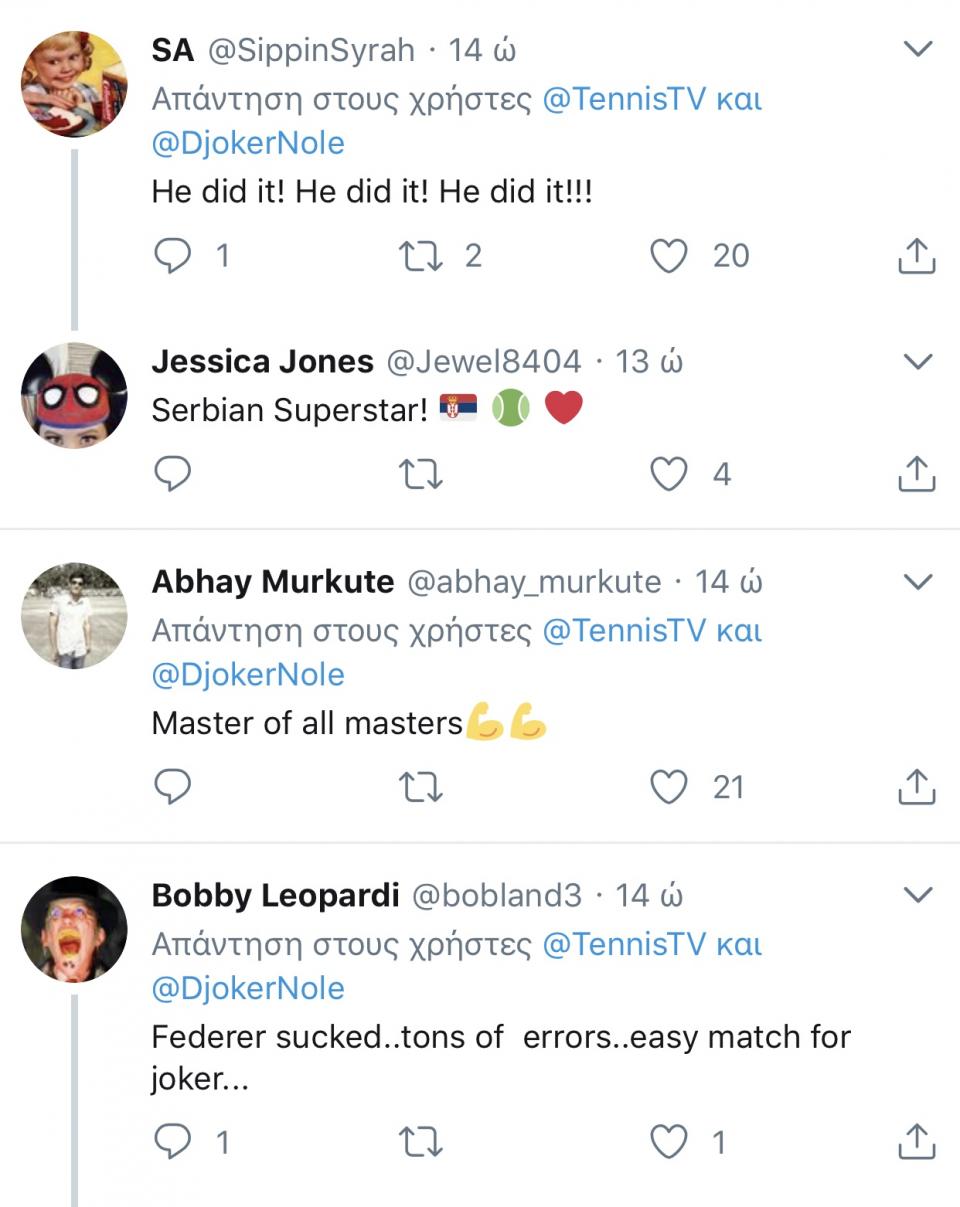Retweet Bobby Leopardi's Federer tweet
Viewport: 960px width, 1207px height.
coord(420,1141)
